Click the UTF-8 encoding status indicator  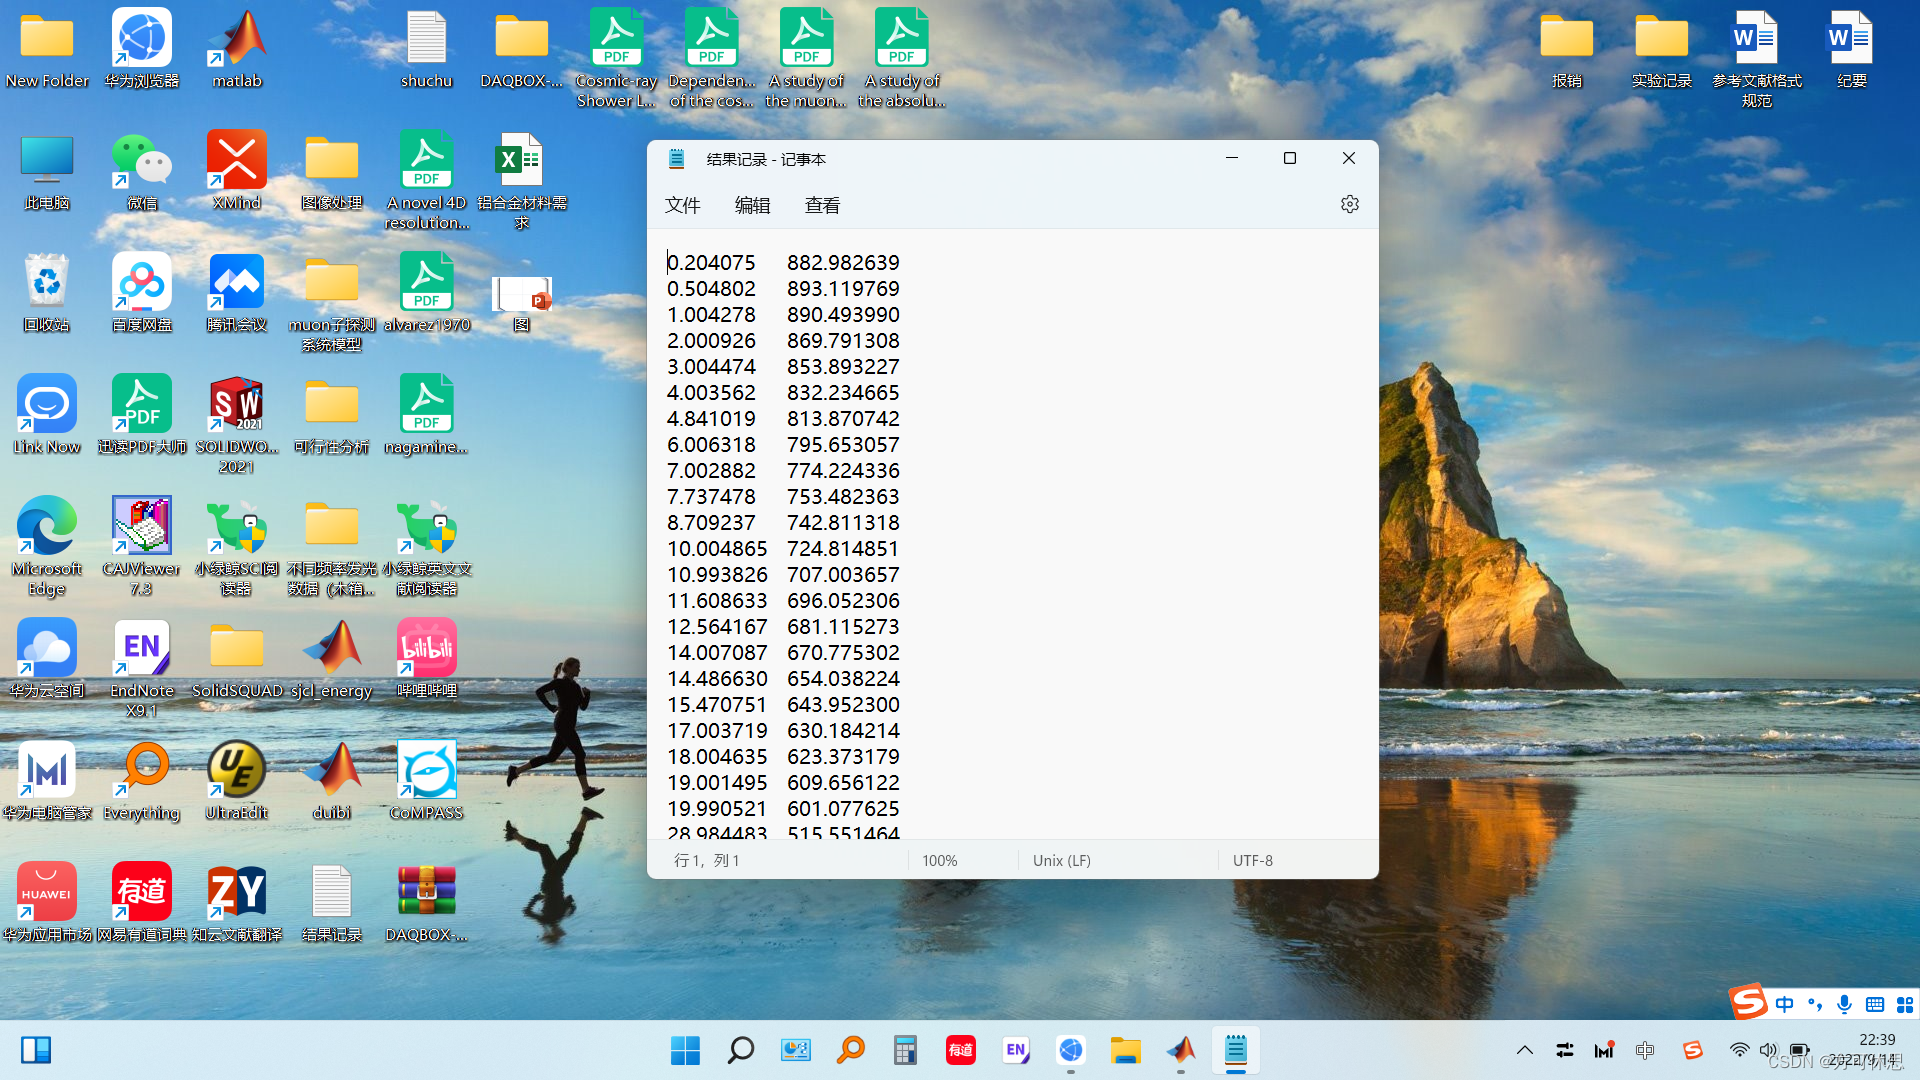(1252, 860)
